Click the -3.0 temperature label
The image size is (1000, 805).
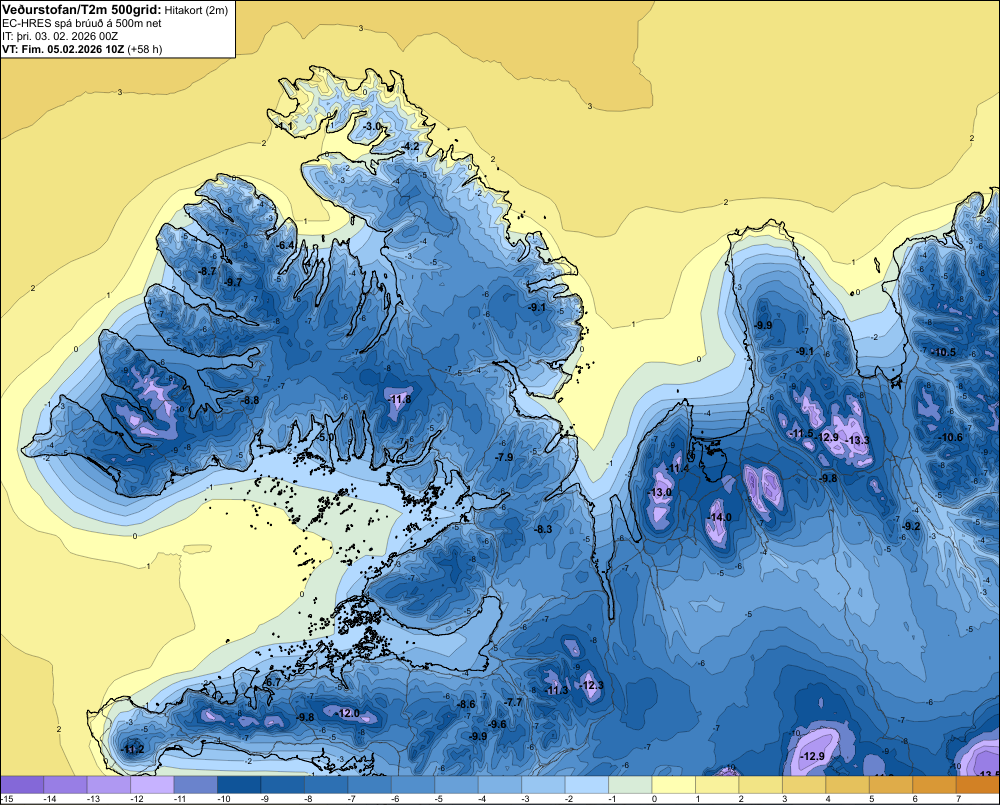coord(372,126)
